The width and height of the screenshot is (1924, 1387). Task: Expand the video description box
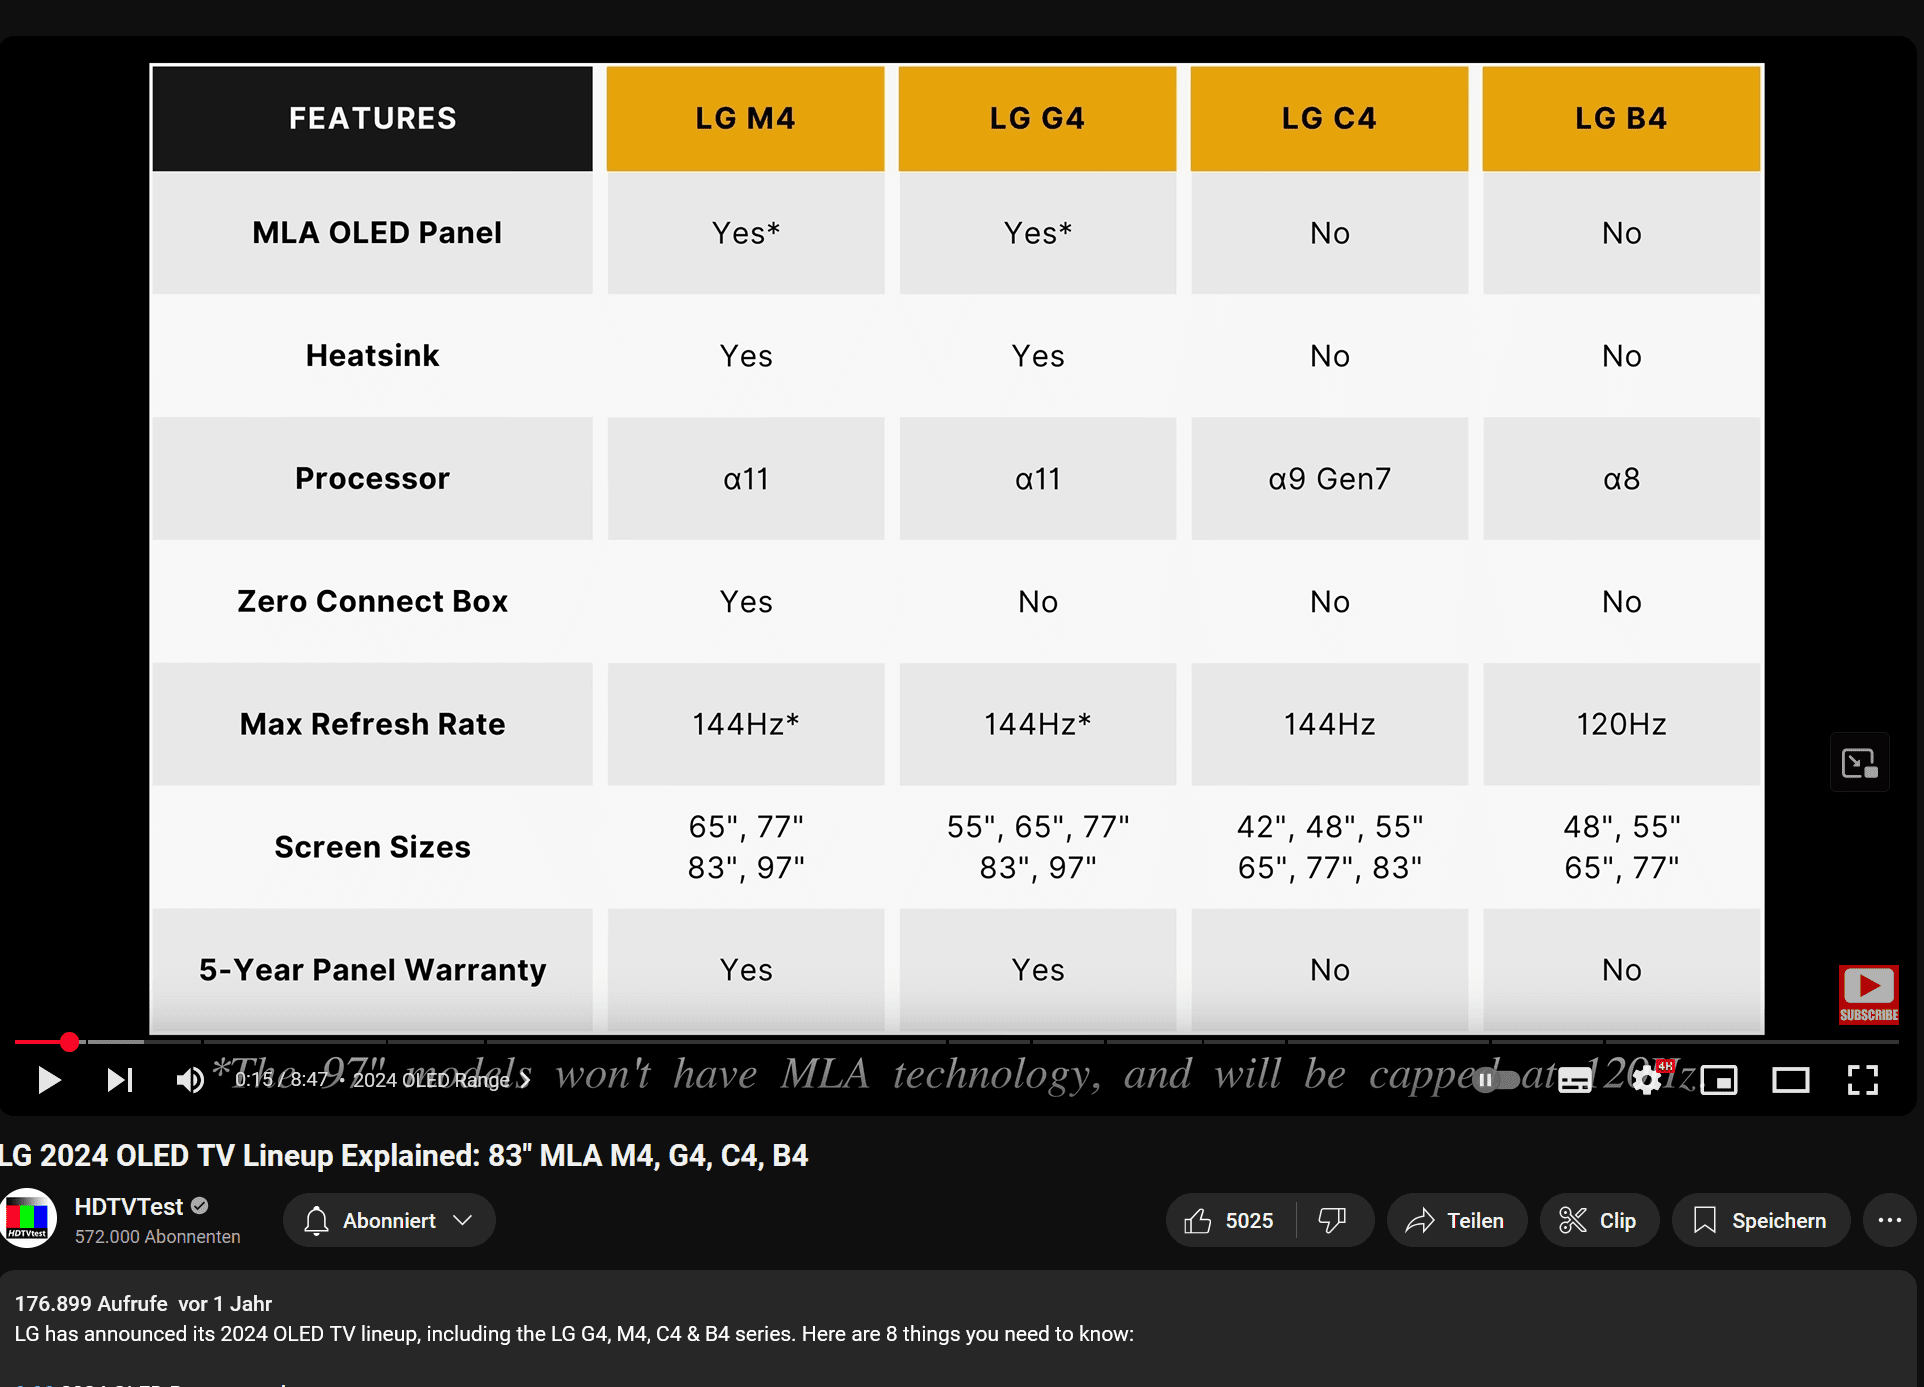[958, 1328]
